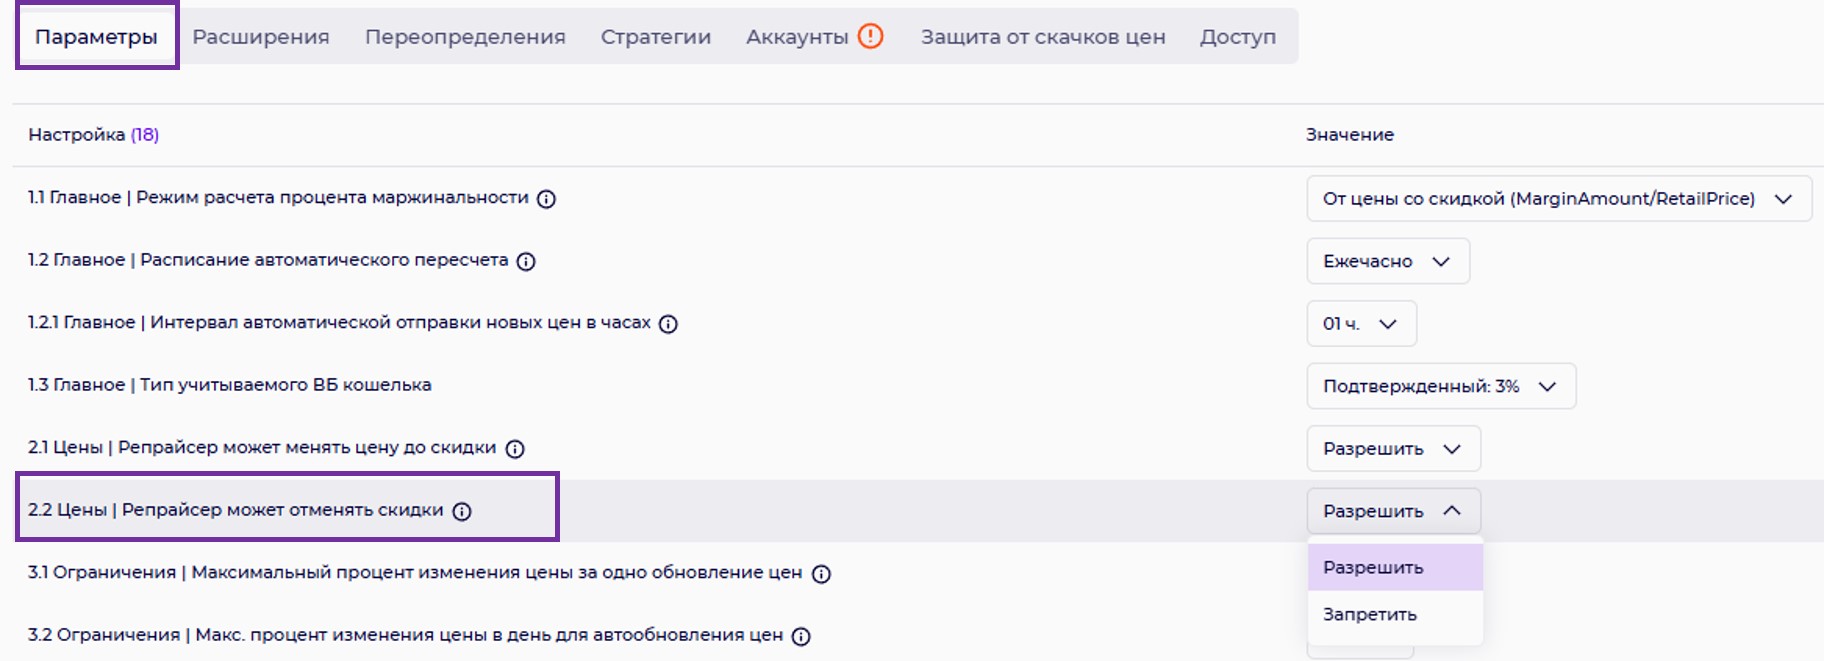1824x661 pixels.
Task: Open info tooltip for price sending interval
Action: click(x=668, y=324)
